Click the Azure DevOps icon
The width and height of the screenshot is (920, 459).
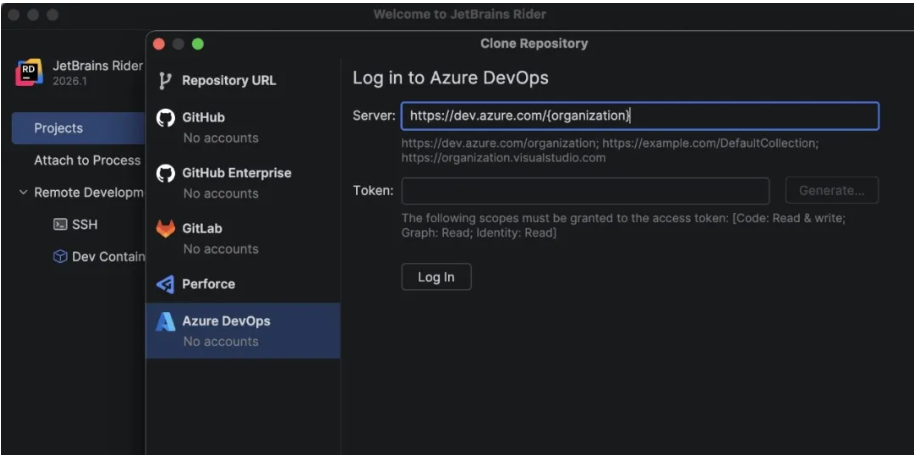(x=166, y=322)
